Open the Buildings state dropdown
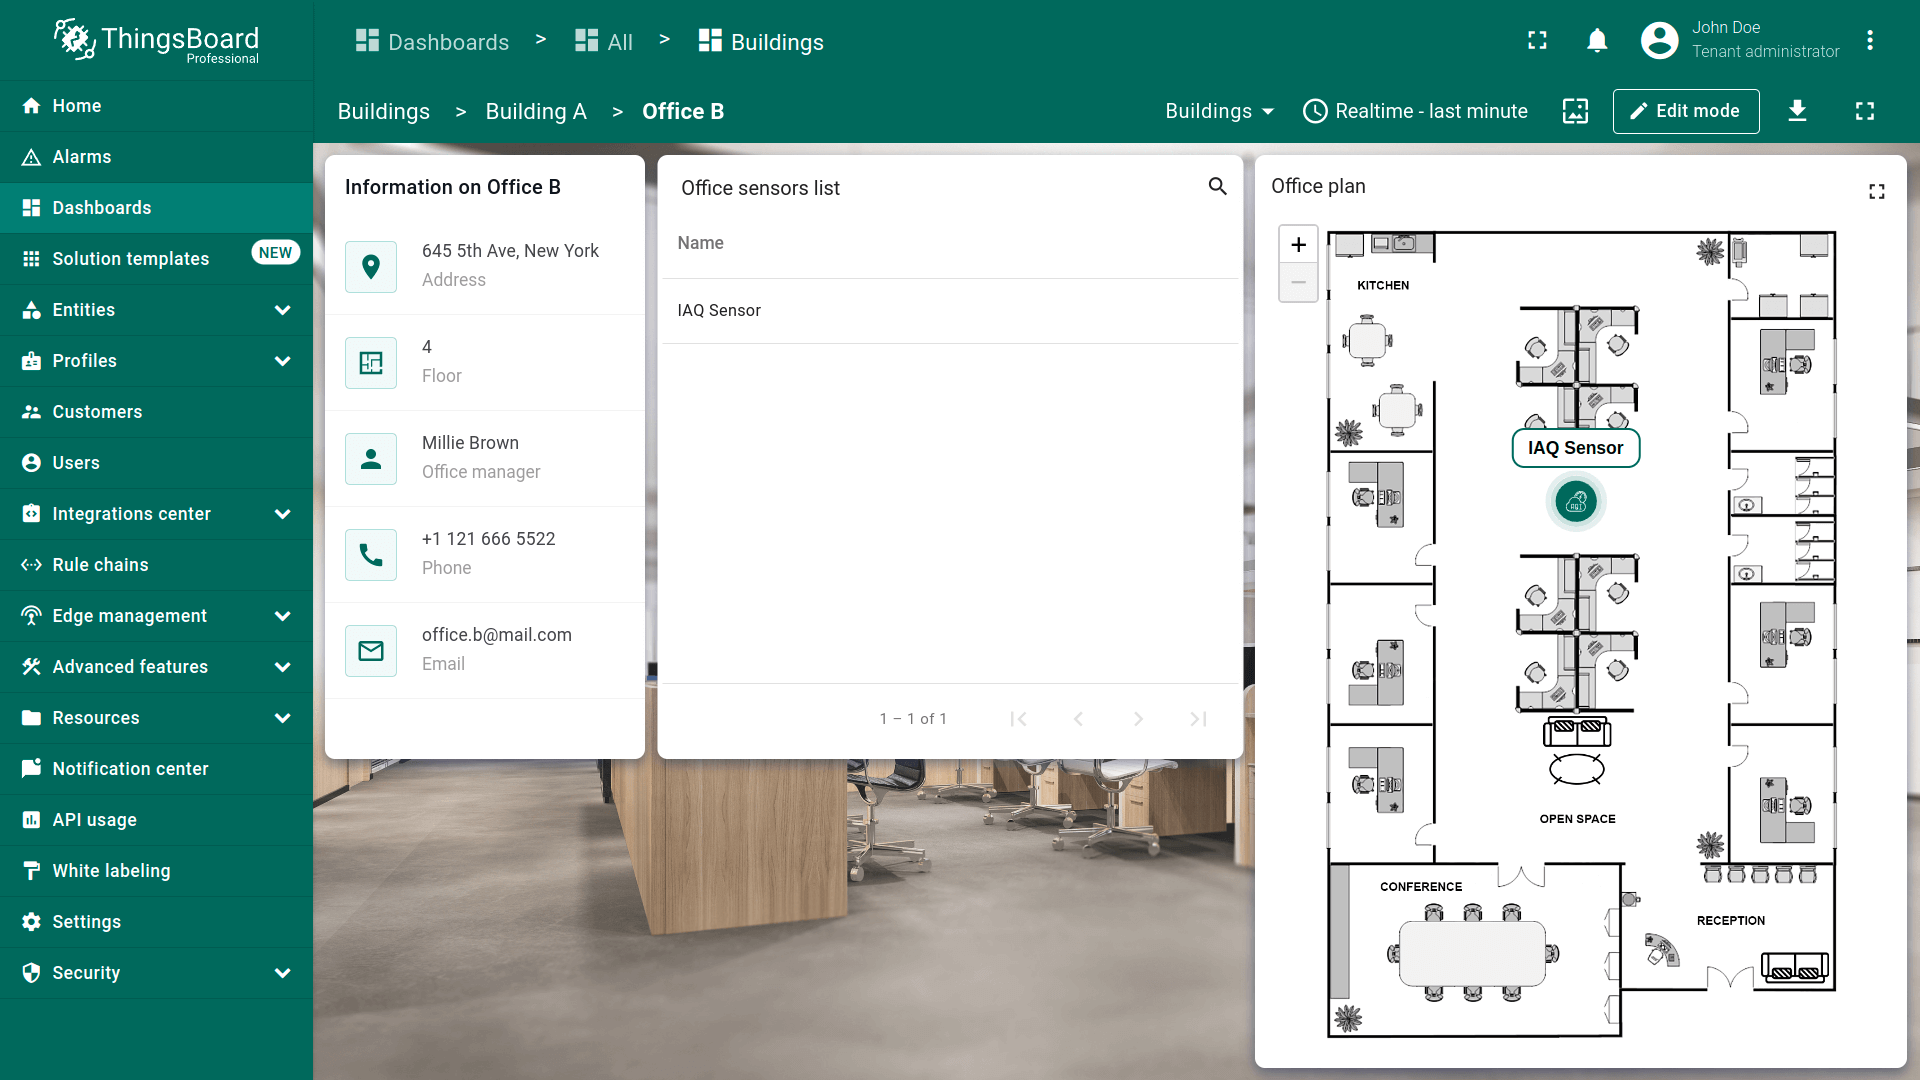 point(1219,111)
